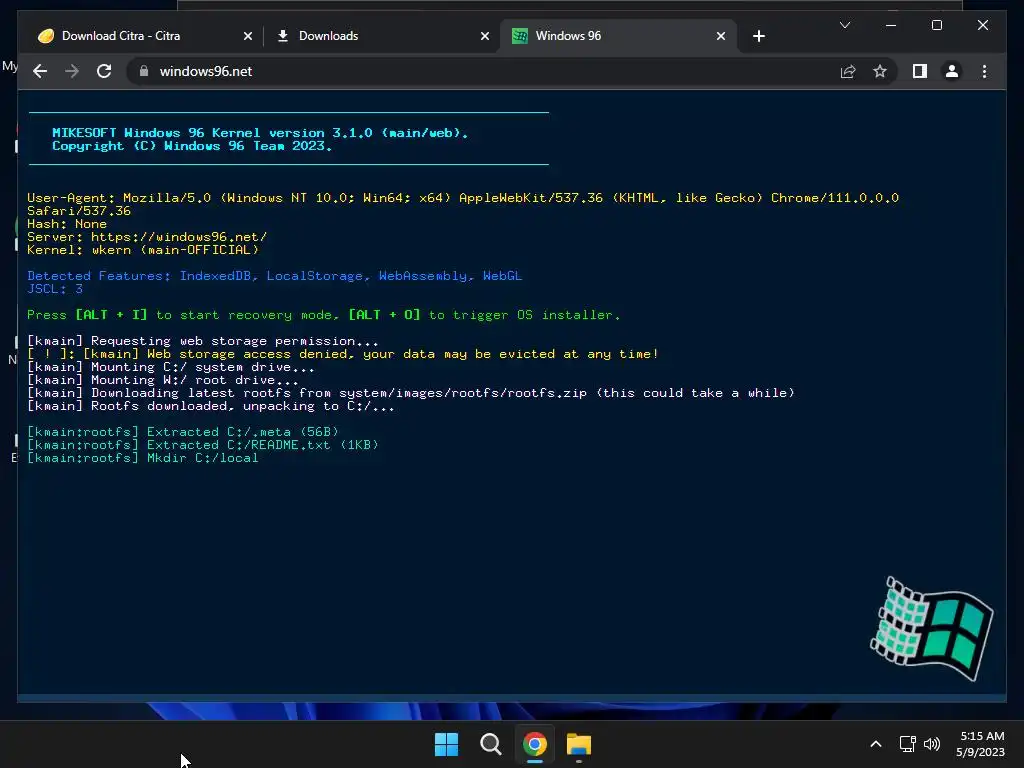Close the Windows 96 tab
Screen dimensions: 1024x768
click(x=721, y=37)
